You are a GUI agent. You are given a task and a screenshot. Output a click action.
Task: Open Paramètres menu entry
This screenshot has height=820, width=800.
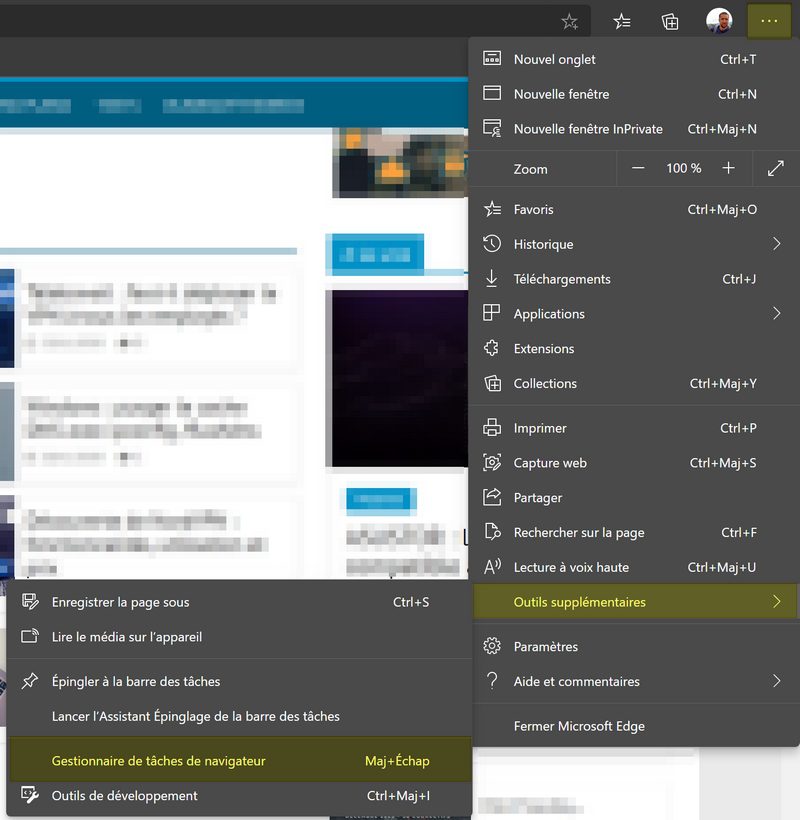tap(634, 646)
